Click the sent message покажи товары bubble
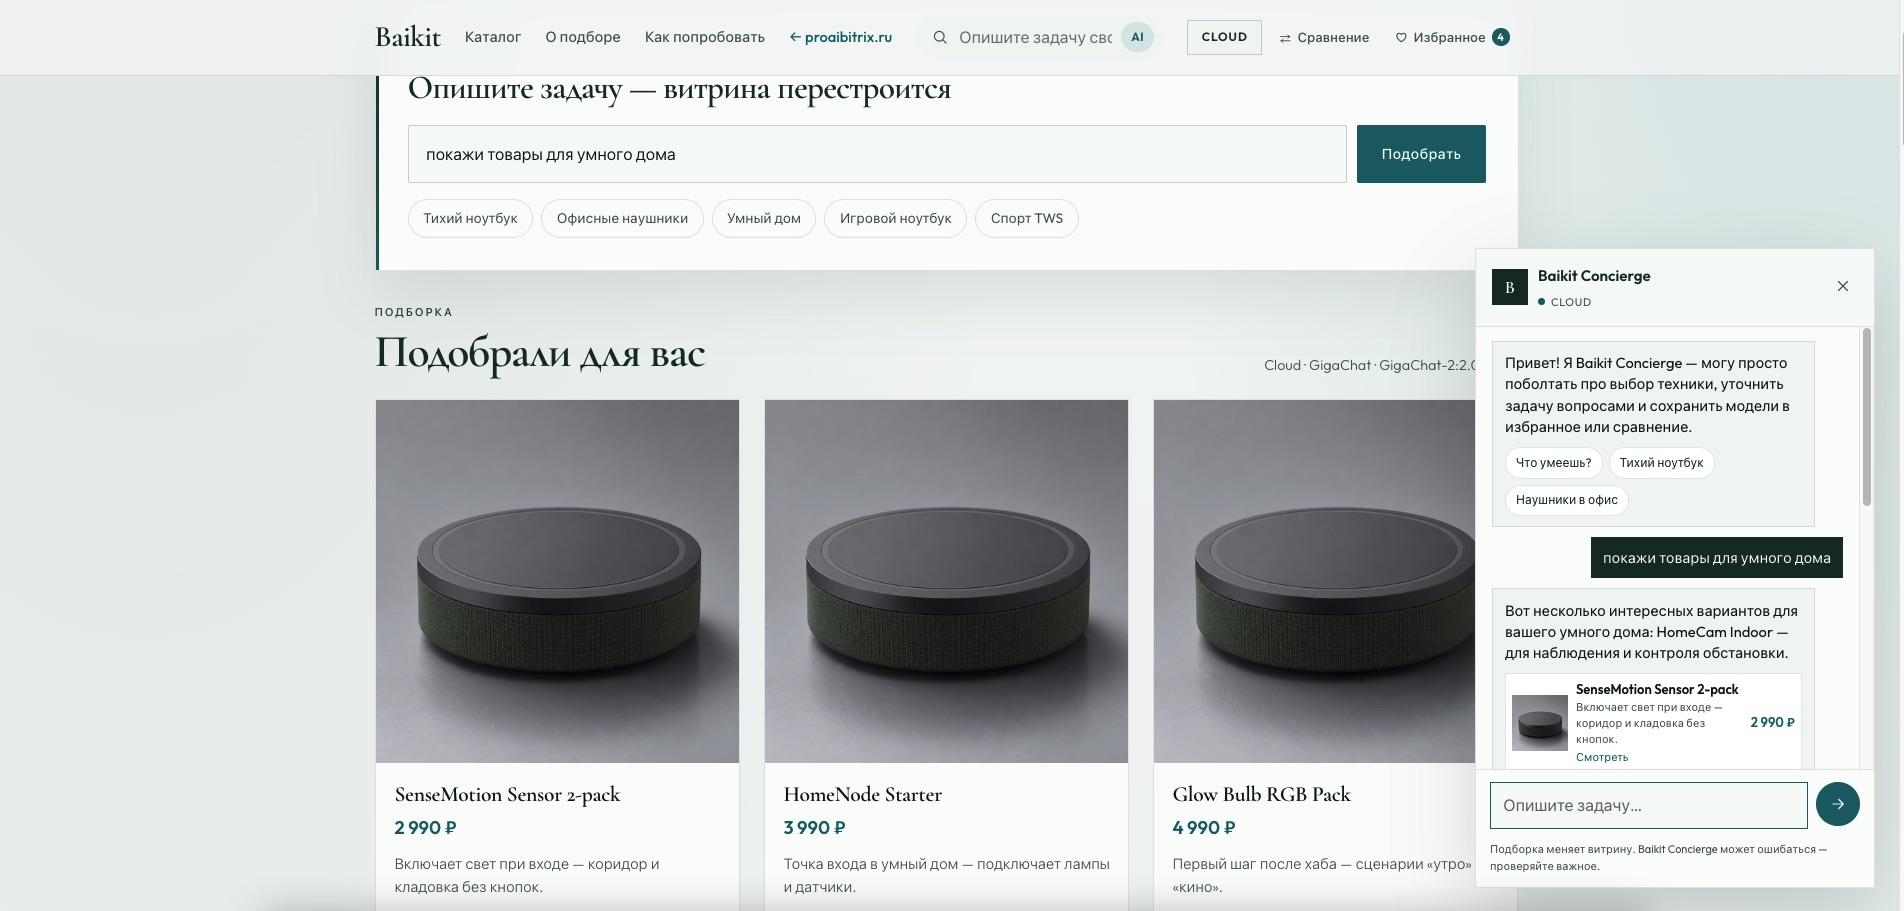The image size is (1904, 911). (x=1716, y=558)
